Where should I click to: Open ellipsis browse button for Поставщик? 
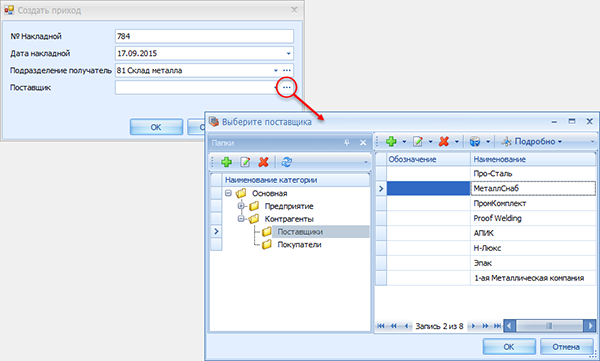[287, 88]
